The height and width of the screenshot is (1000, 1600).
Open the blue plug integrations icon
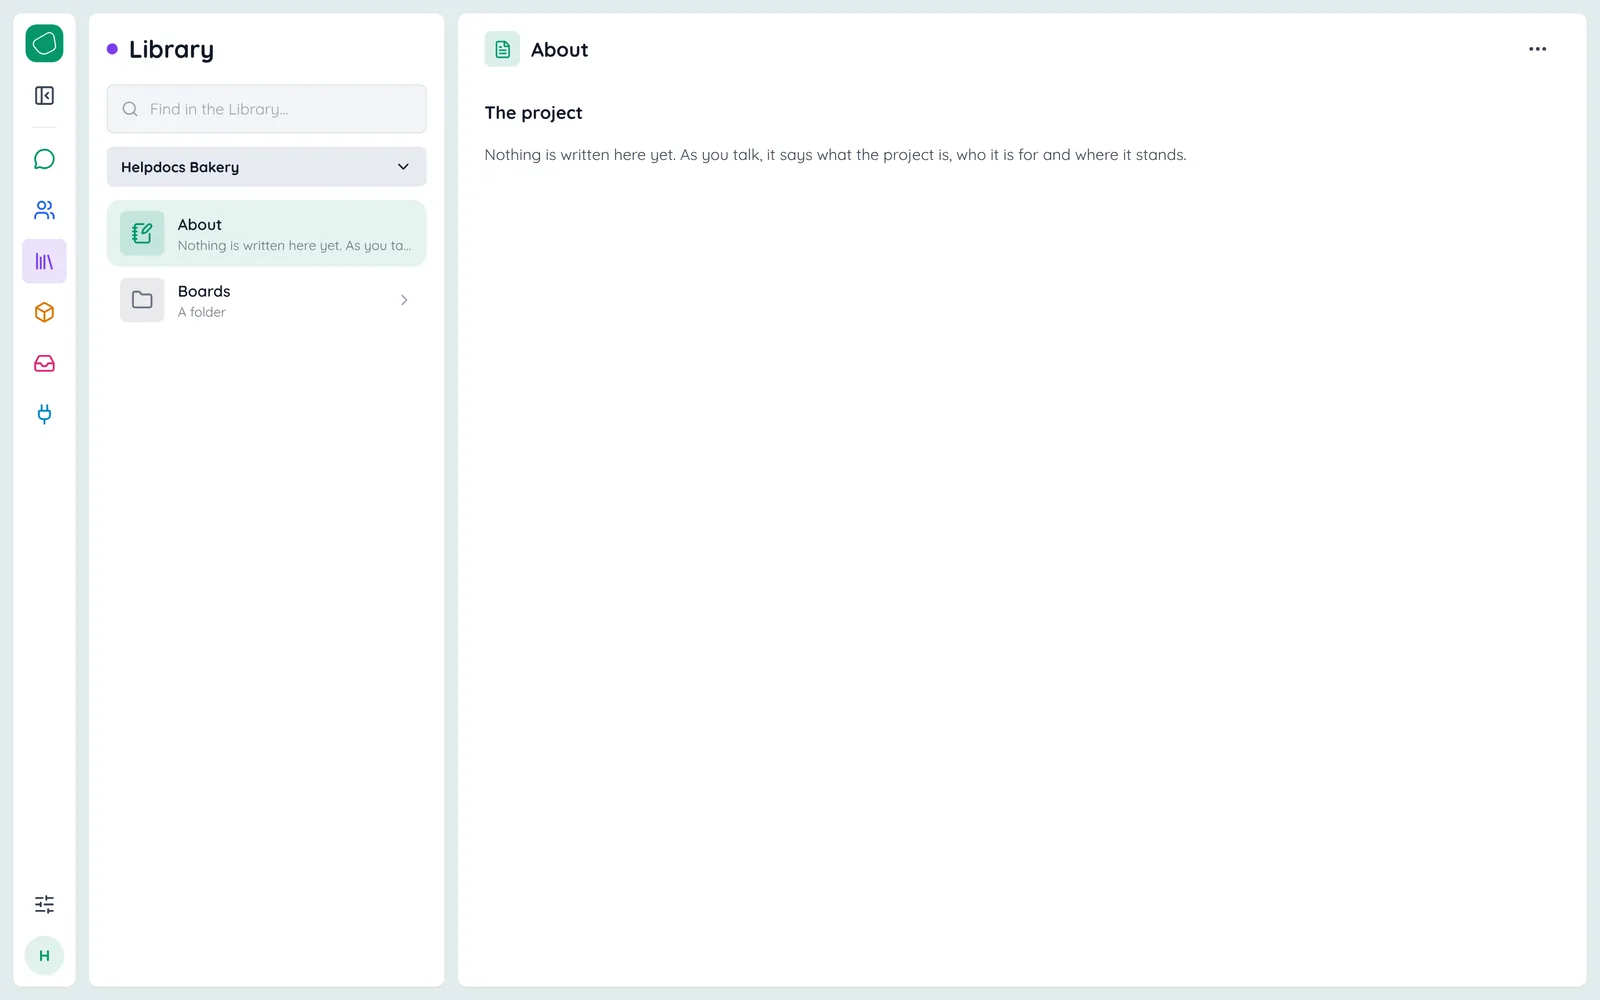pyautogui.click(x=44, y=414)
